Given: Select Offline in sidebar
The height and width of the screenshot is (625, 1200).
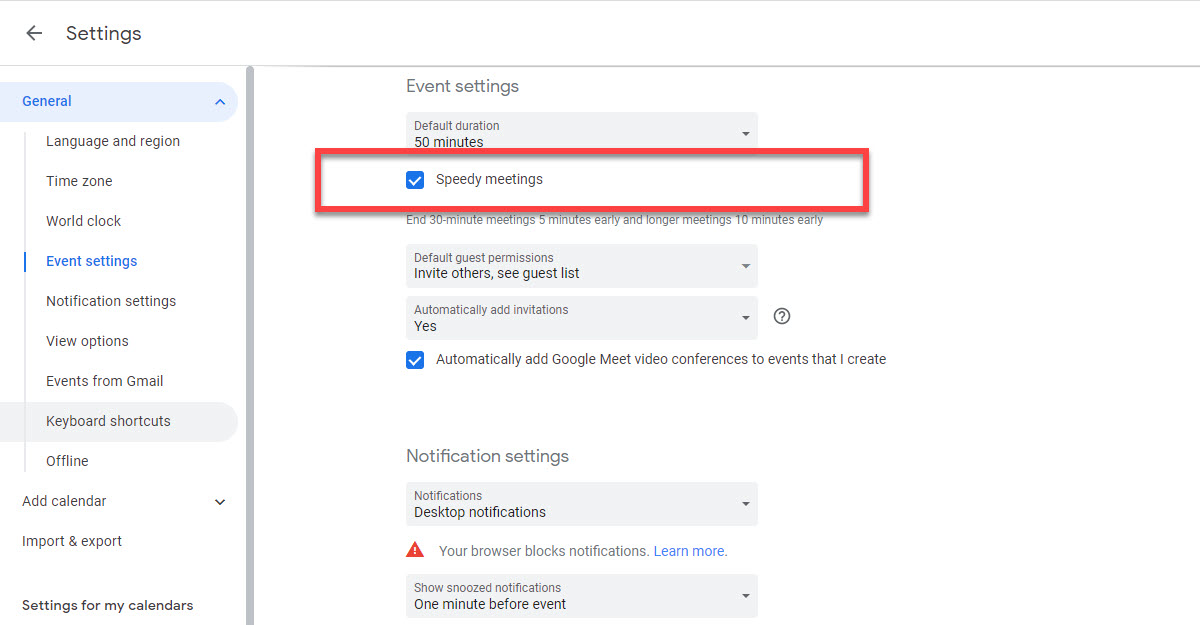Looking at the screenshot, I should (x=67, y=461).
